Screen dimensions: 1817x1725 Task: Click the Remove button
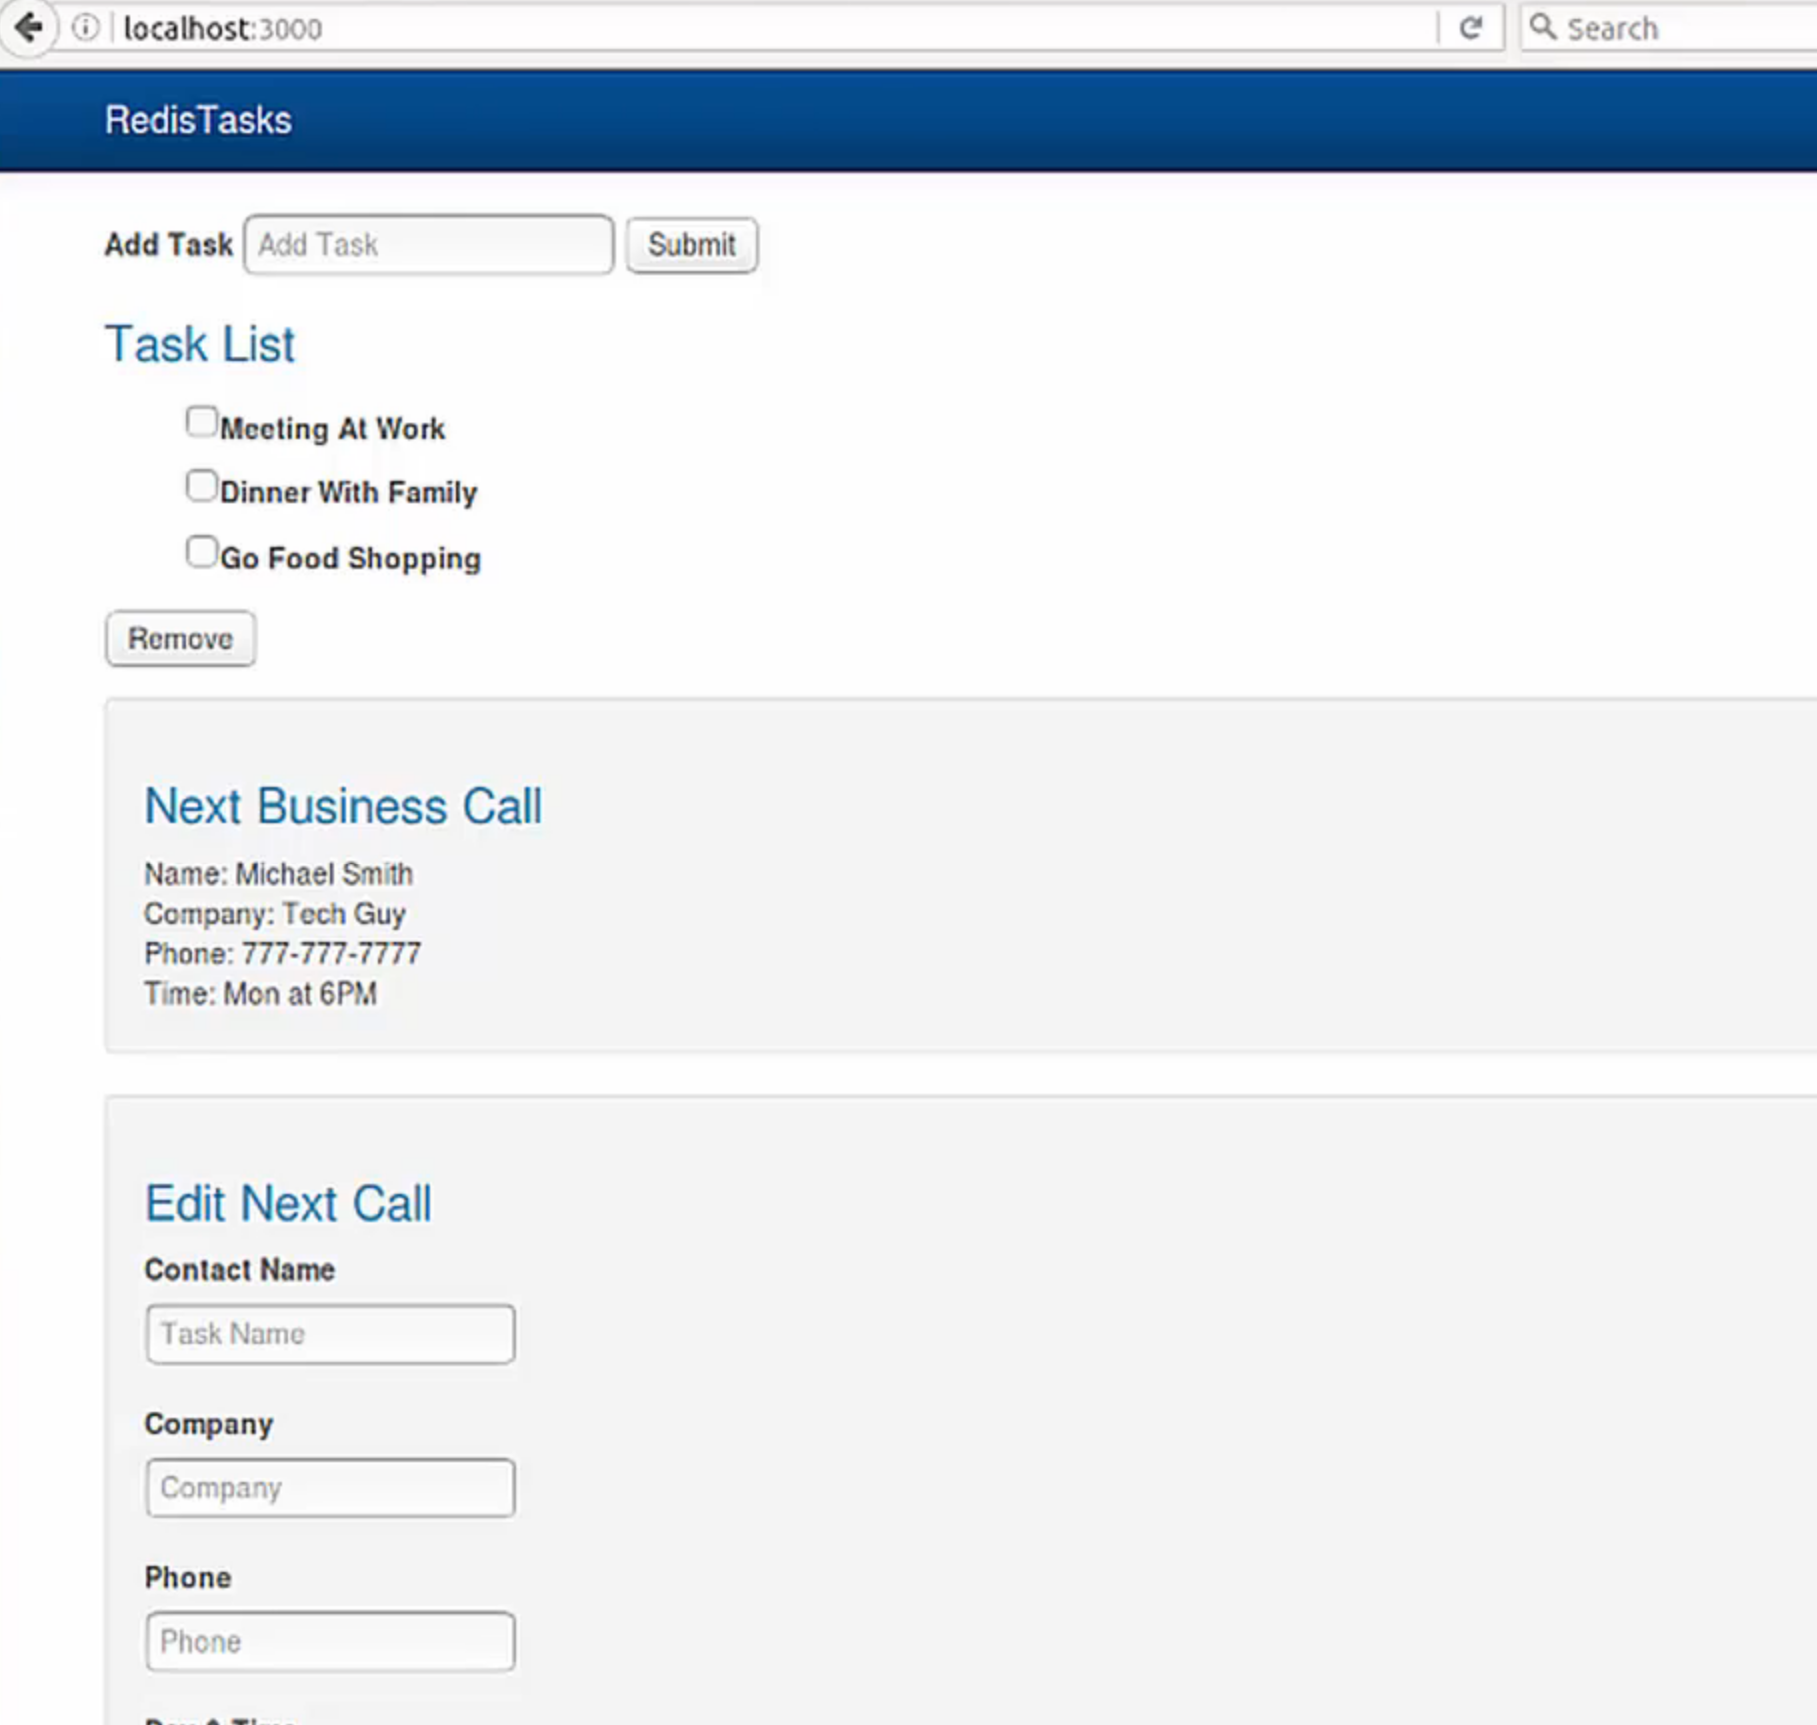coord(180,639)
